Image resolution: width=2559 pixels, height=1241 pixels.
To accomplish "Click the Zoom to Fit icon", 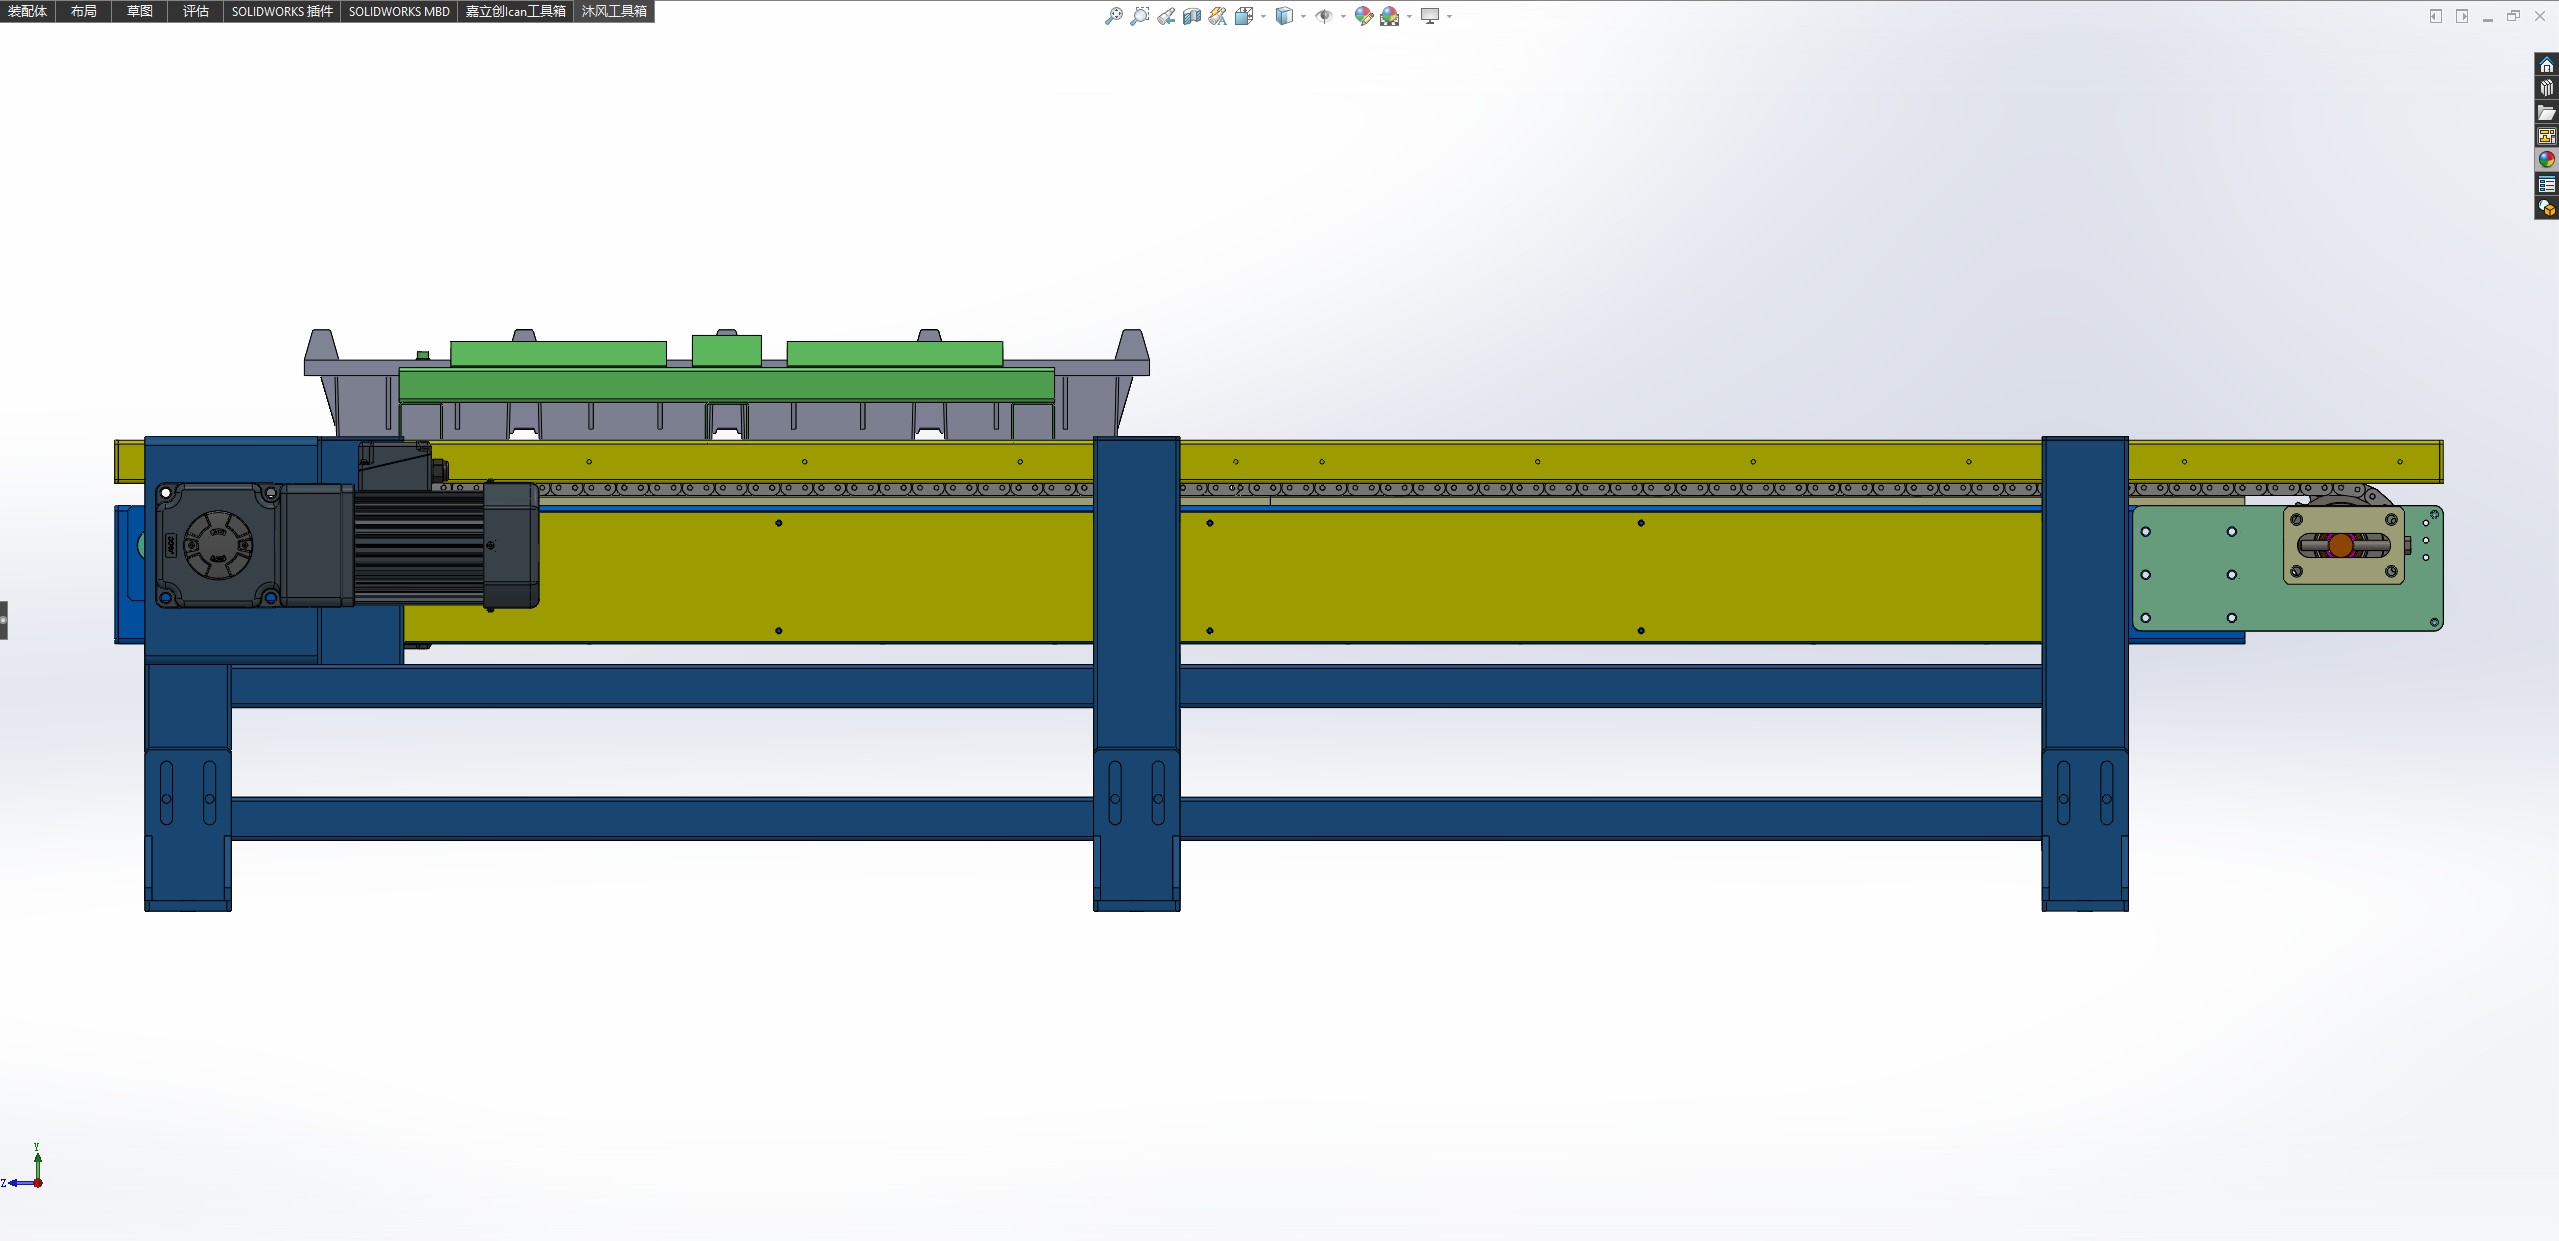I will (1113, 16).
